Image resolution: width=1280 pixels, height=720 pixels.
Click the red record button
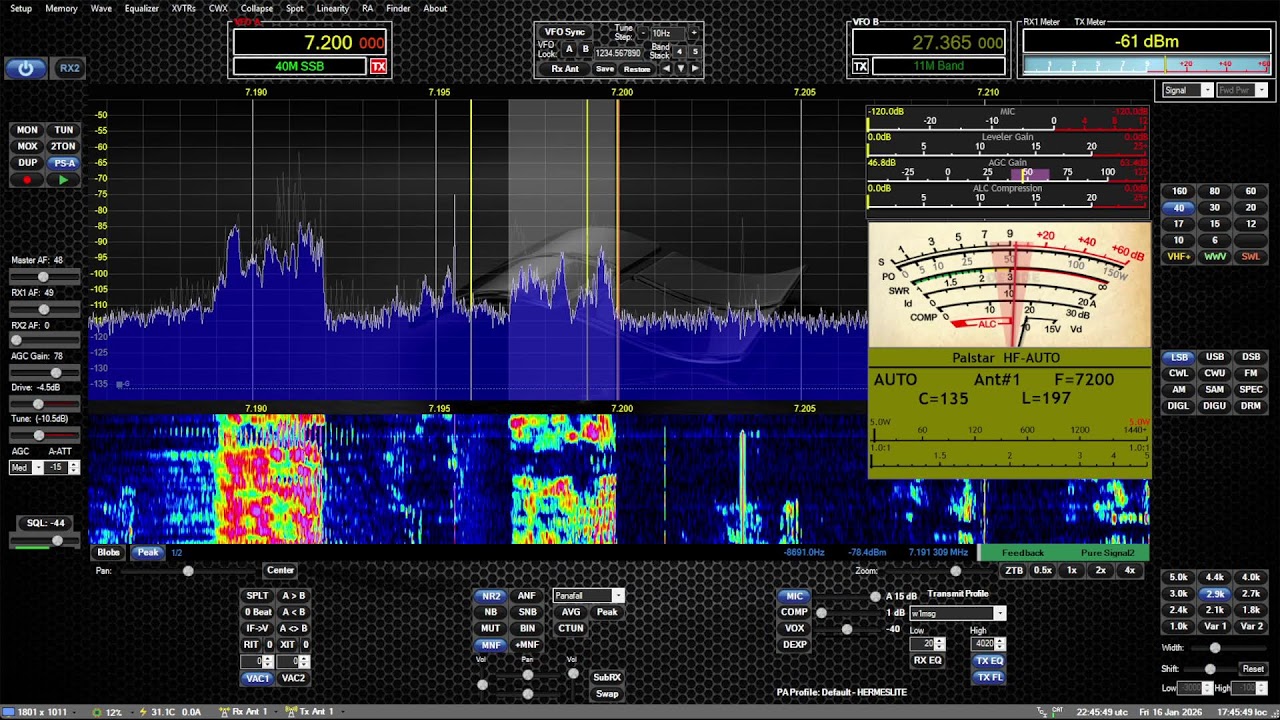tap(27, 180)
